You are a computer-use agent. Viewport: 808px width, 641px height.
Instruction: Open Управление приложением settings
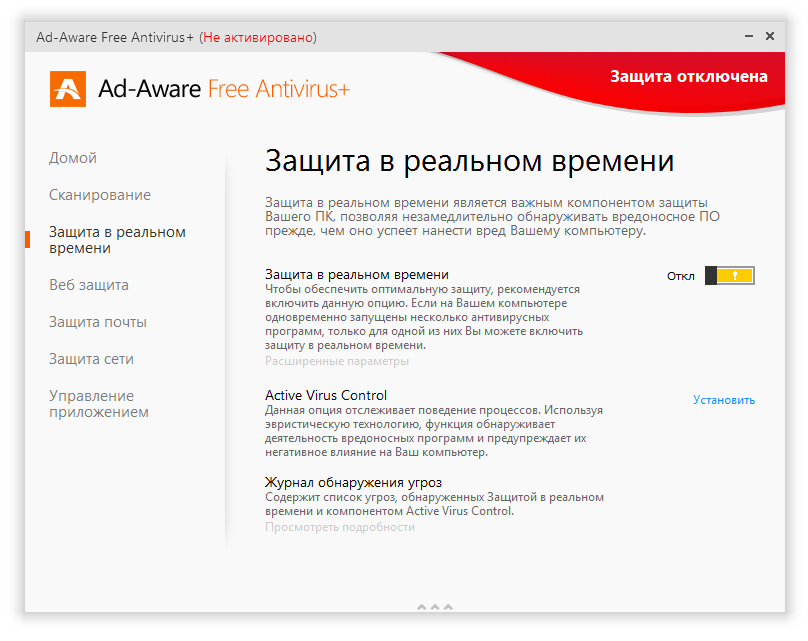99,404
